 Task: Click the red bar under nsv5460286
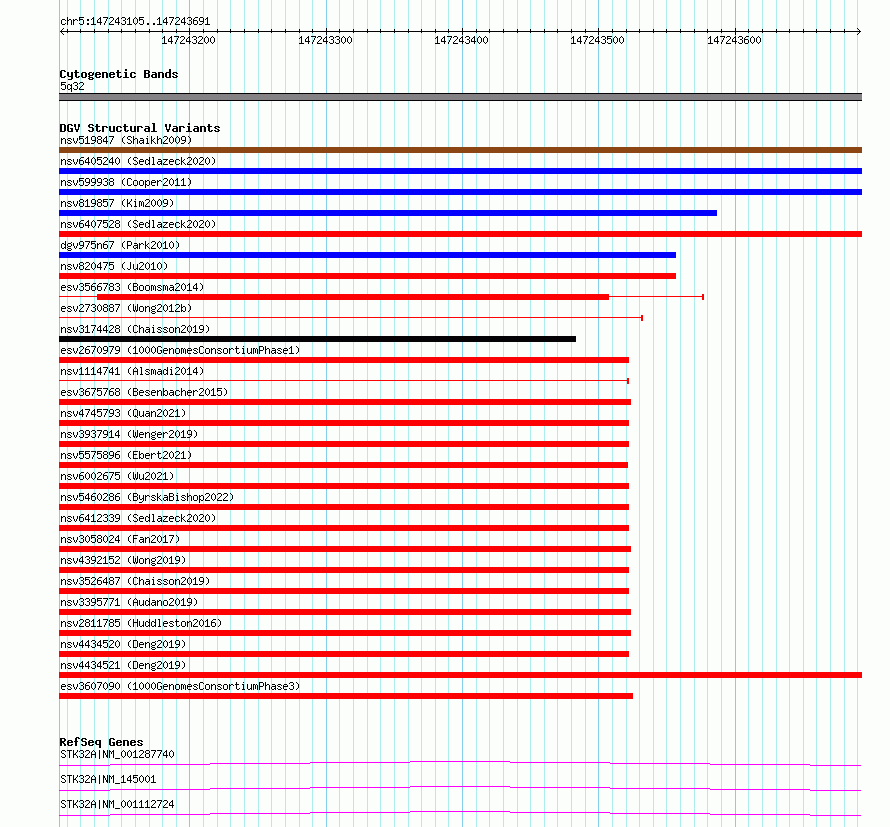344,507
